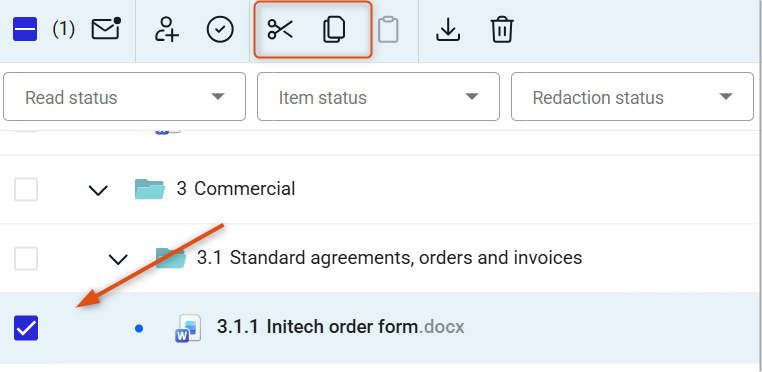Click the mail notification icon
Image resolution: width=762 pixels, height=372 pixels.
click(106, 29)
